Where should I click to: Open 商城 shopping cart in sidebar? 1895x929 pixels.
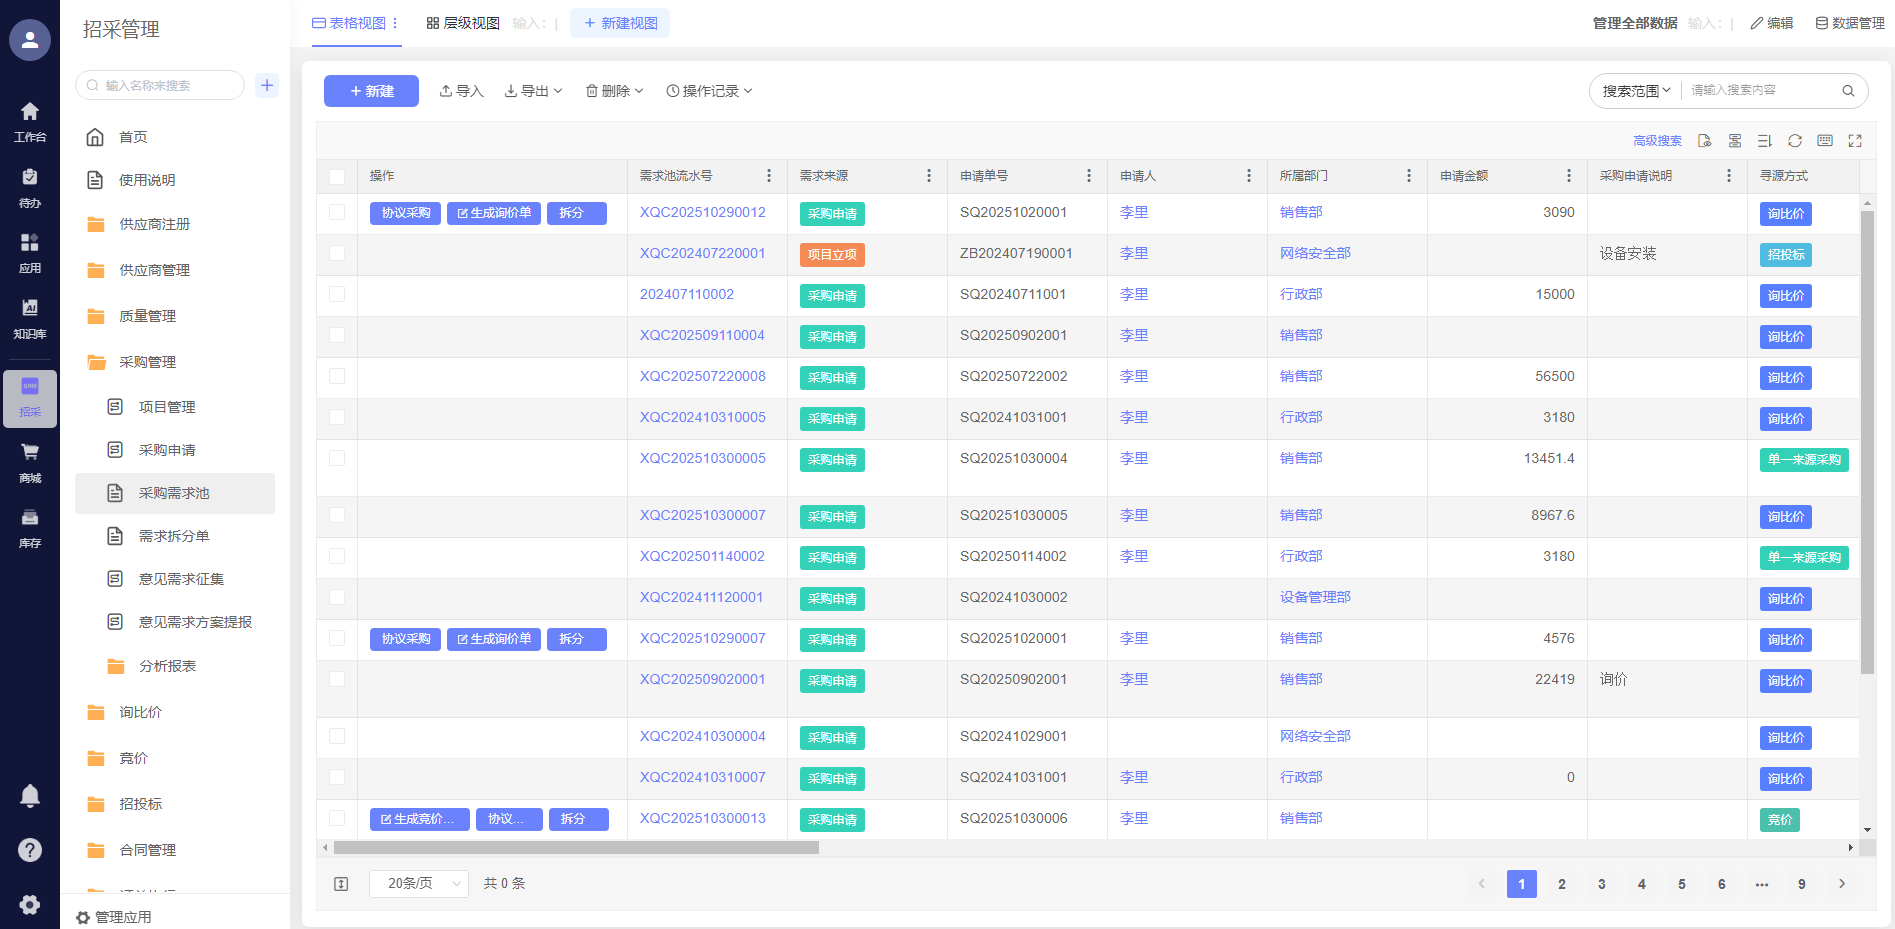coord(30,462)
